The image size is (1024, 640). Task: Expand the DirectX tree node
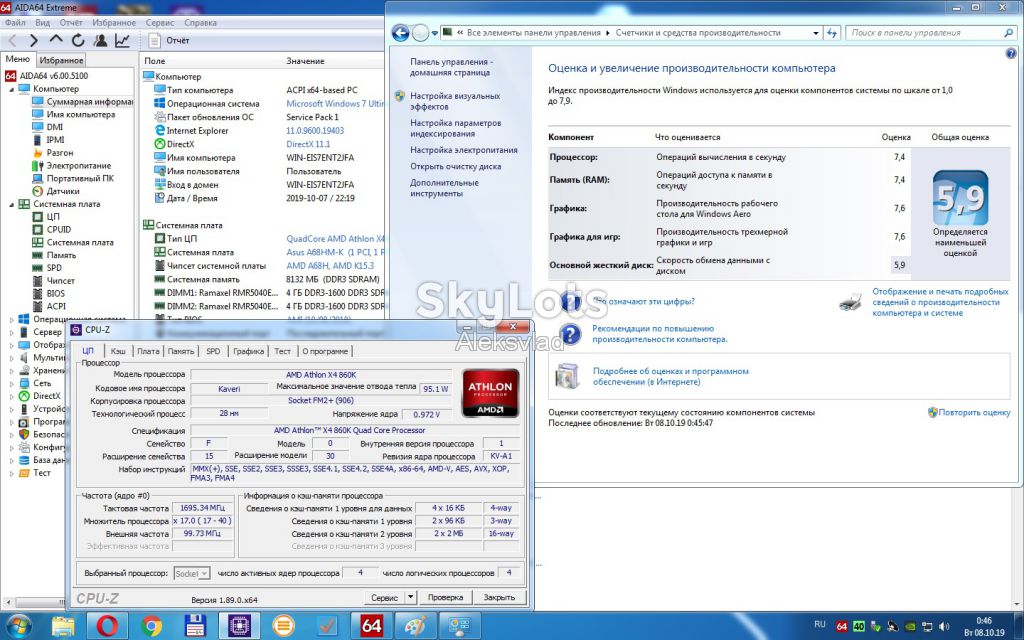(x=12, y=396)
